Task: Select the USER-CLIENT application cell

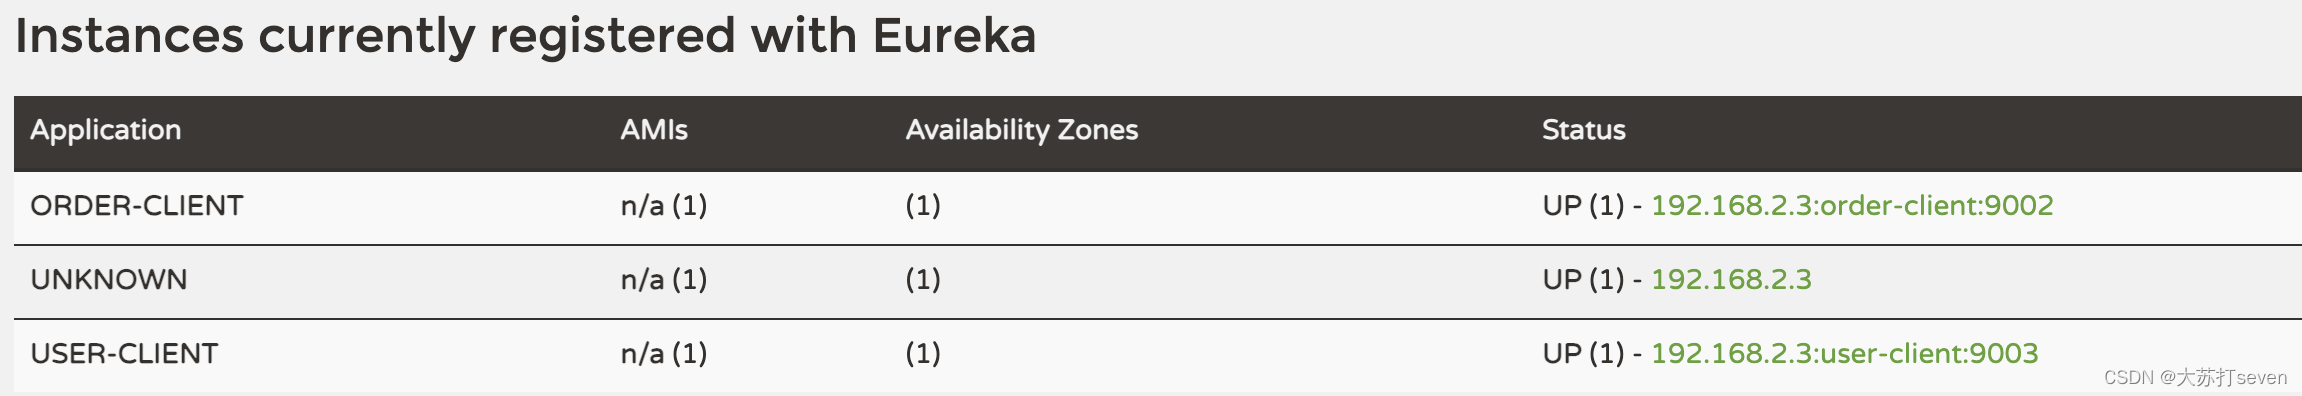Action: [x=124, y=354]
